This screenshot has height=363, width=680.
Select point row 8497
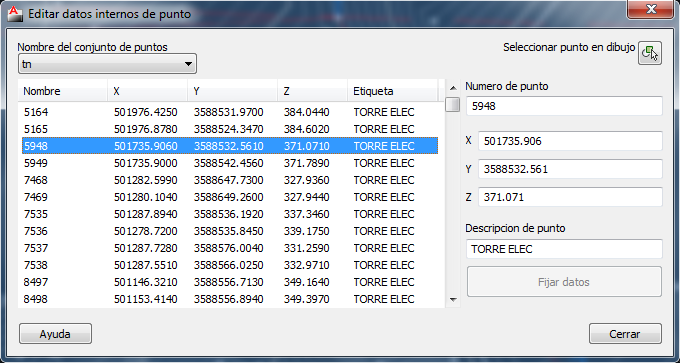[x=230, y=282]
